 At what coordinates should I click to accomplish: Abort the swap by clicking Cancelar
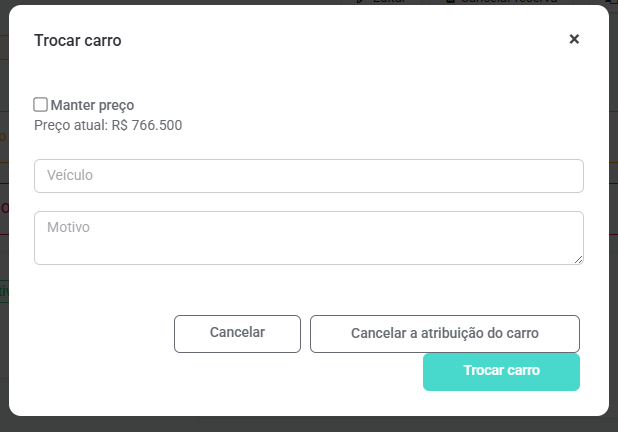tap(237, 334)
